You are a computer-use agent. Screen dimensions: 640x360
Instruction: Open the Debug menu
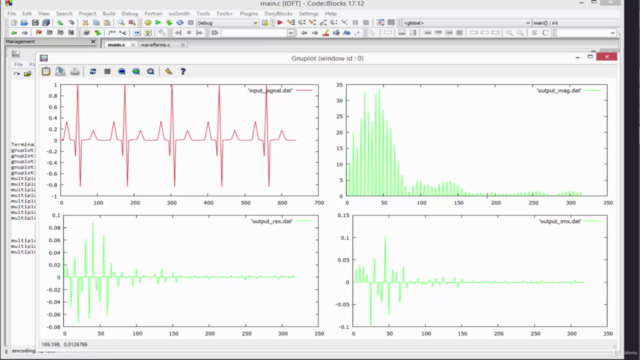tap(130, 13)
